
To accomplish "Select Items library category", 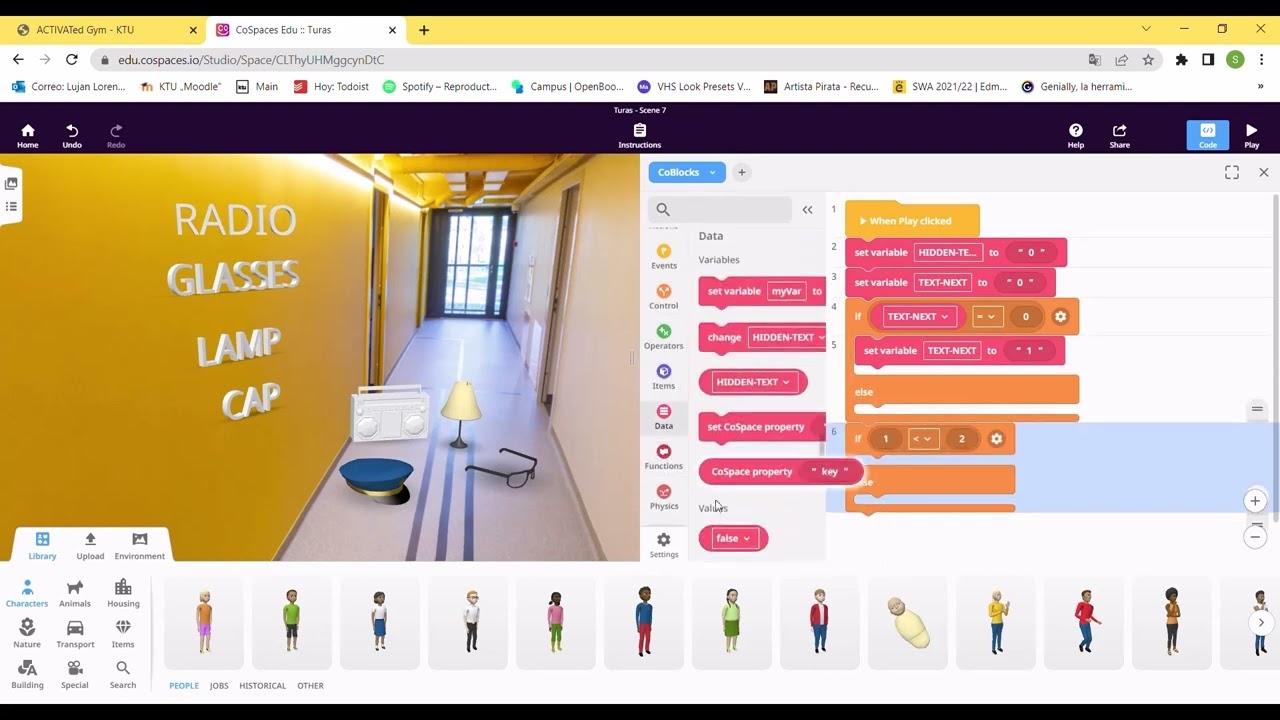I will coord(123,634).
